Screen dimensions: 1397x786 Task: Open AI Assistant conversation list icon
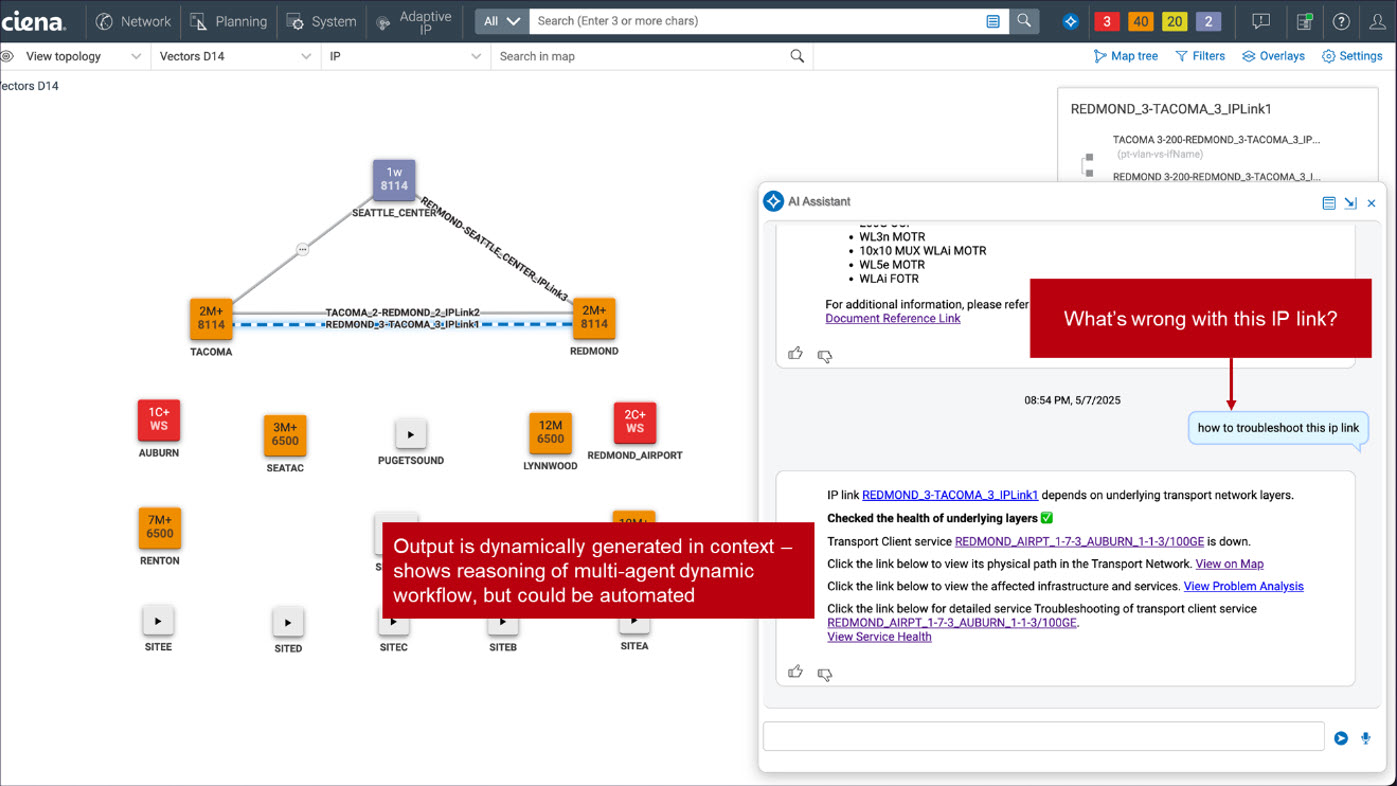(1329, 203)
